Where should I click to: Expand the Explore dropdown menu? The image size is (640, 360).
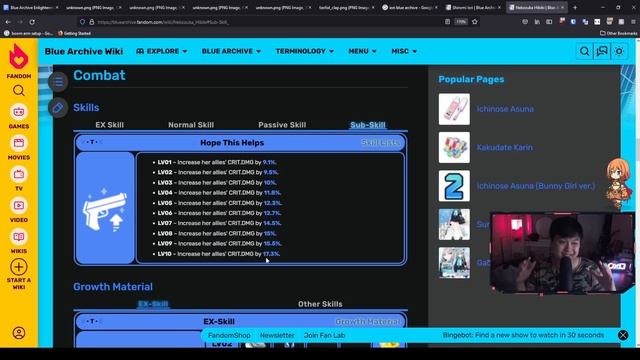pyautogui.click(x=162, y=51)
